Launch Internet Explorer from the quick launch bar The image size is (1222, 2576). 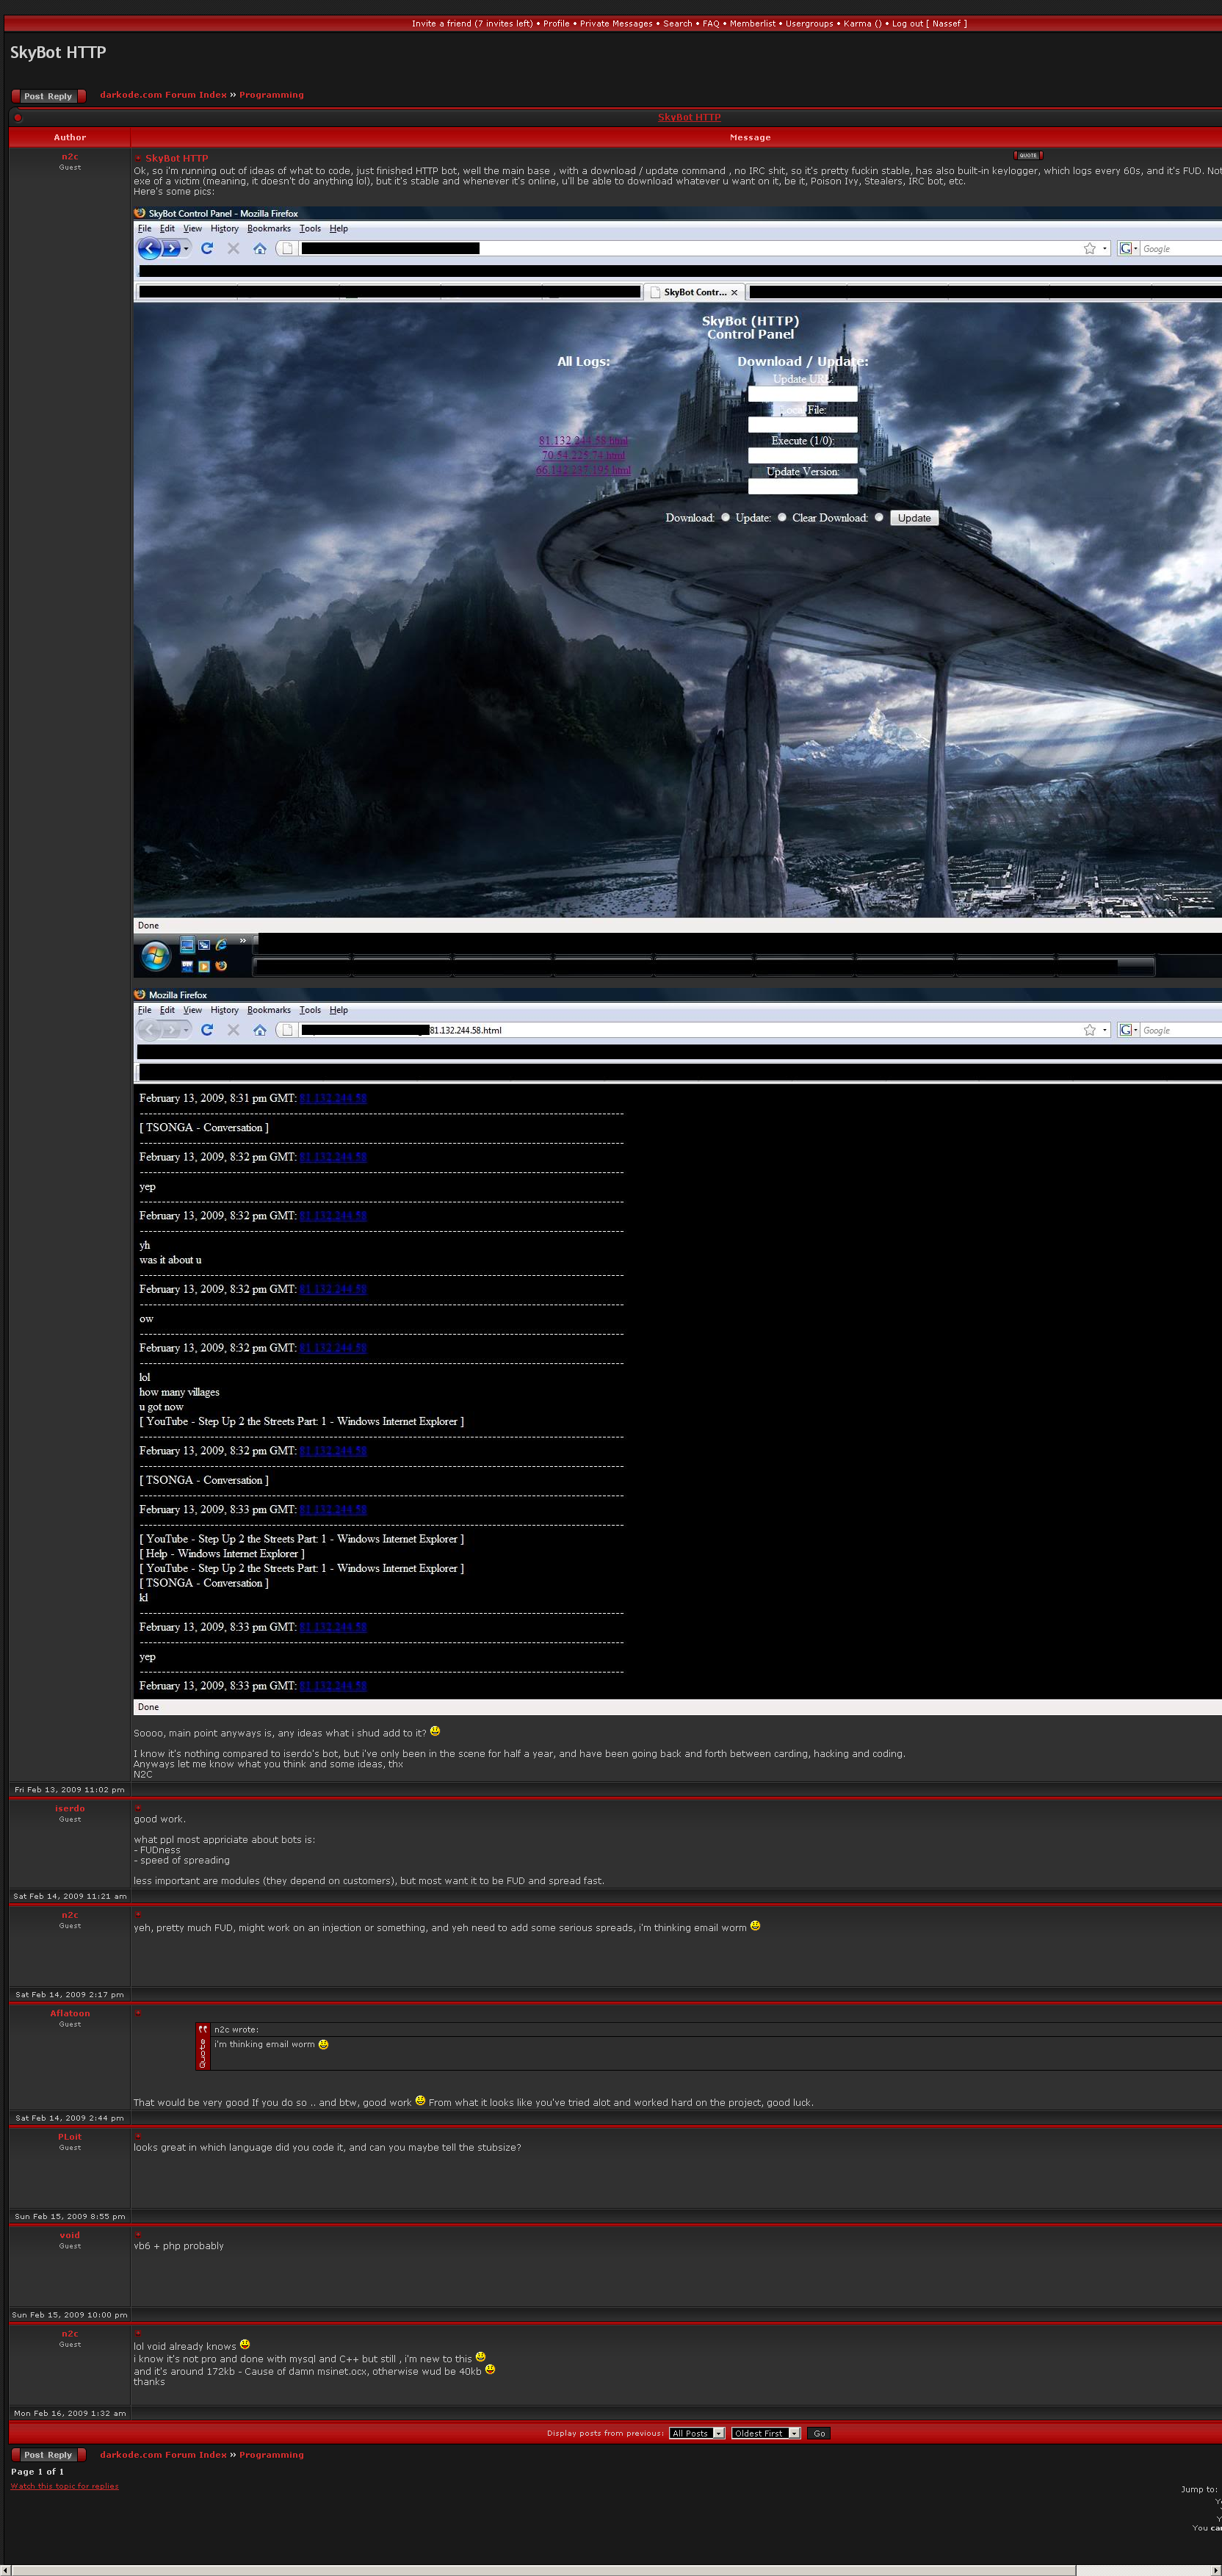pos(221,944)
